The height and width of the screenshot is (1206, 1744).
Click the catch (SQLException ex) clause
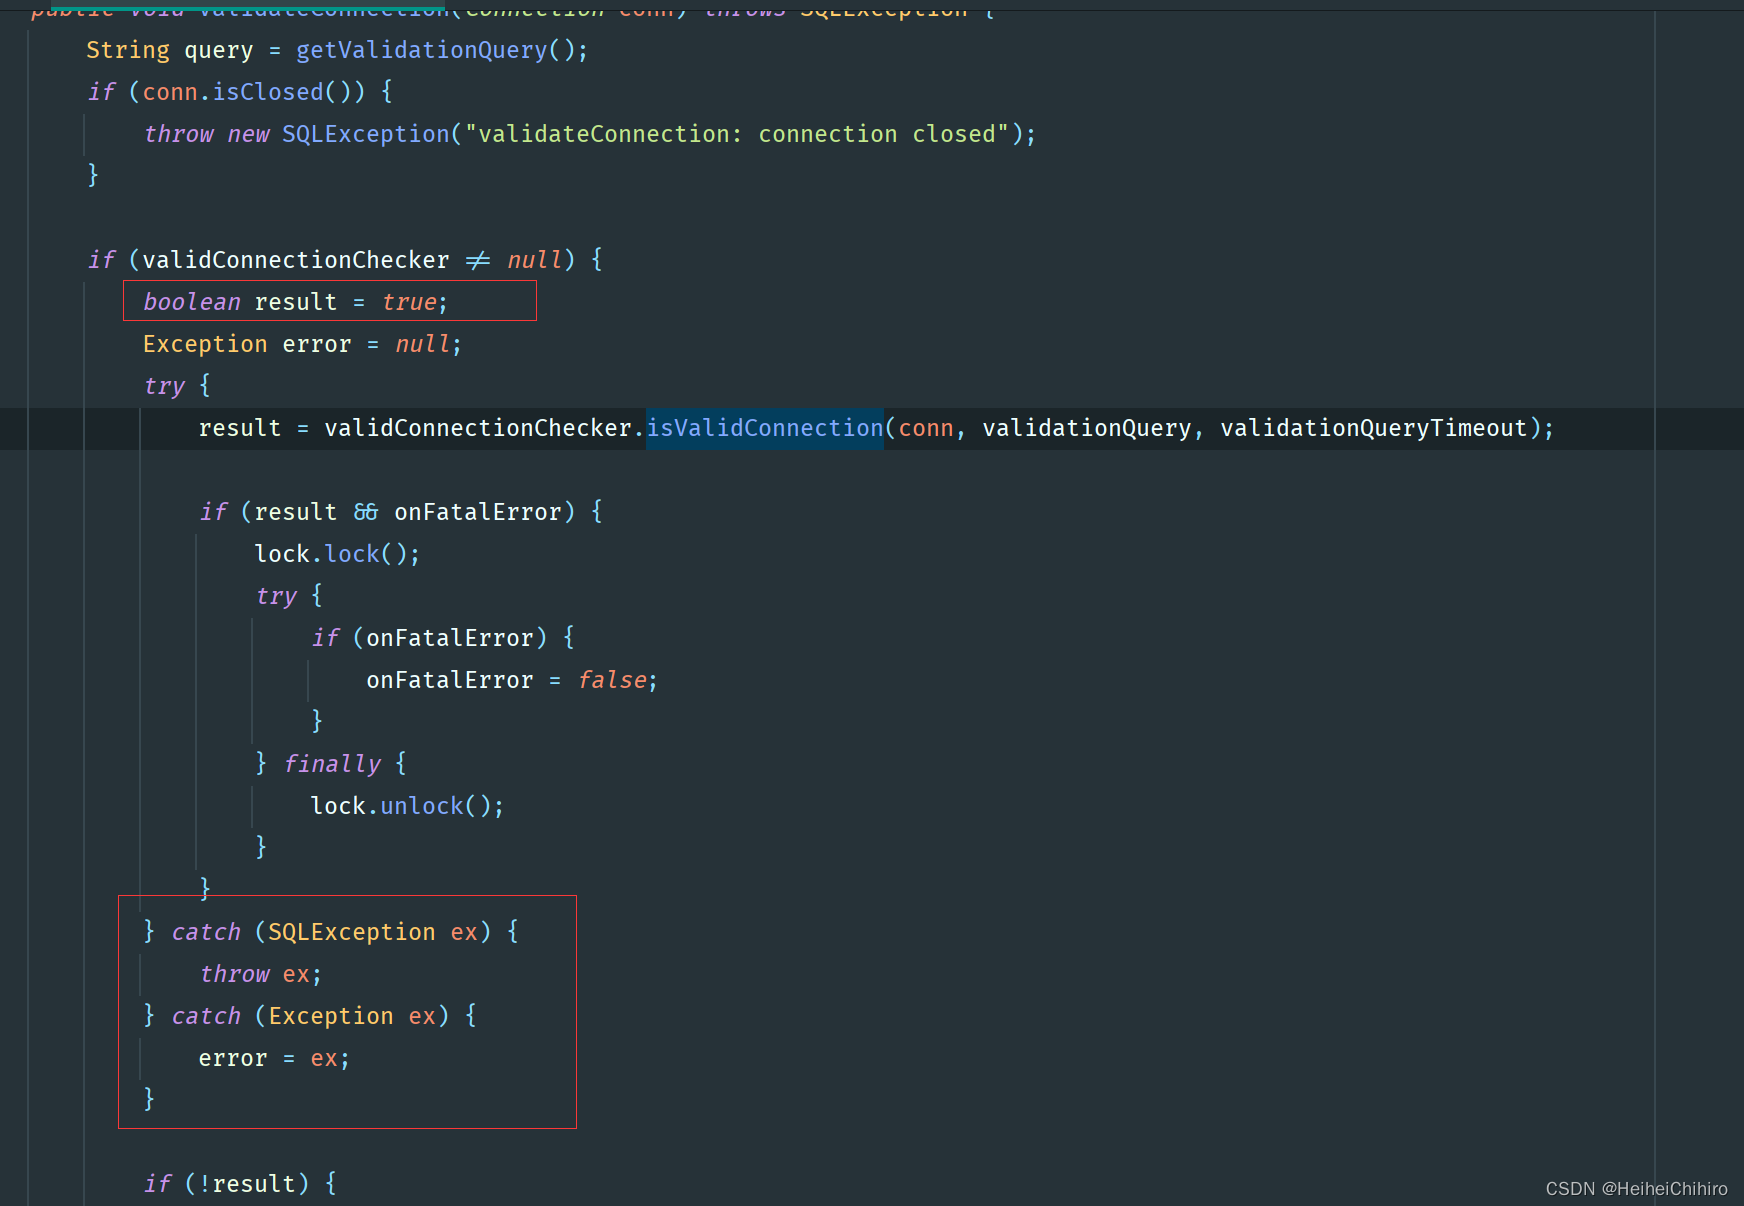click(x=331, y=932)
